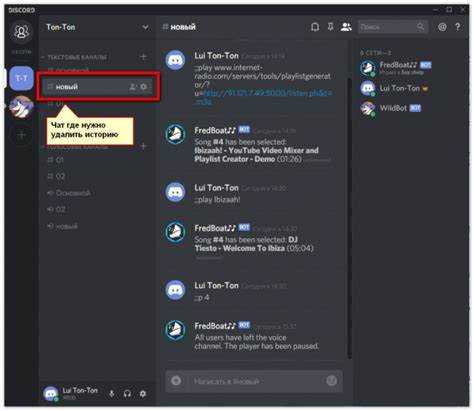Create invite for новый channel
Viewport: 474px width, 411px height.
point(133,87)
